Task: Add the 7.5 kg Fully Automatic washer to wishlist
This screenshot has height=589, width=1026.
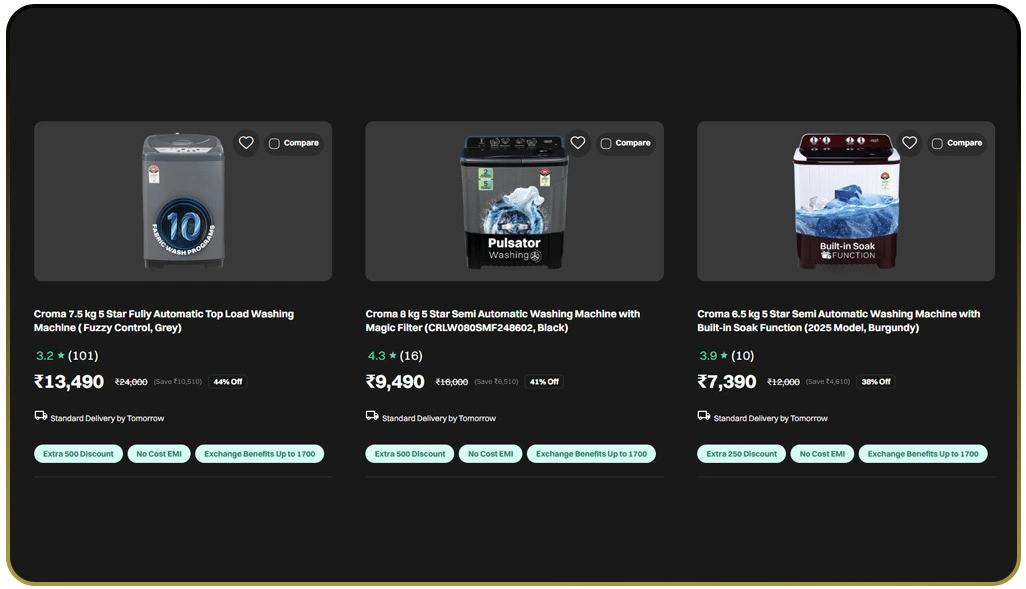Action: pos(246,143)
